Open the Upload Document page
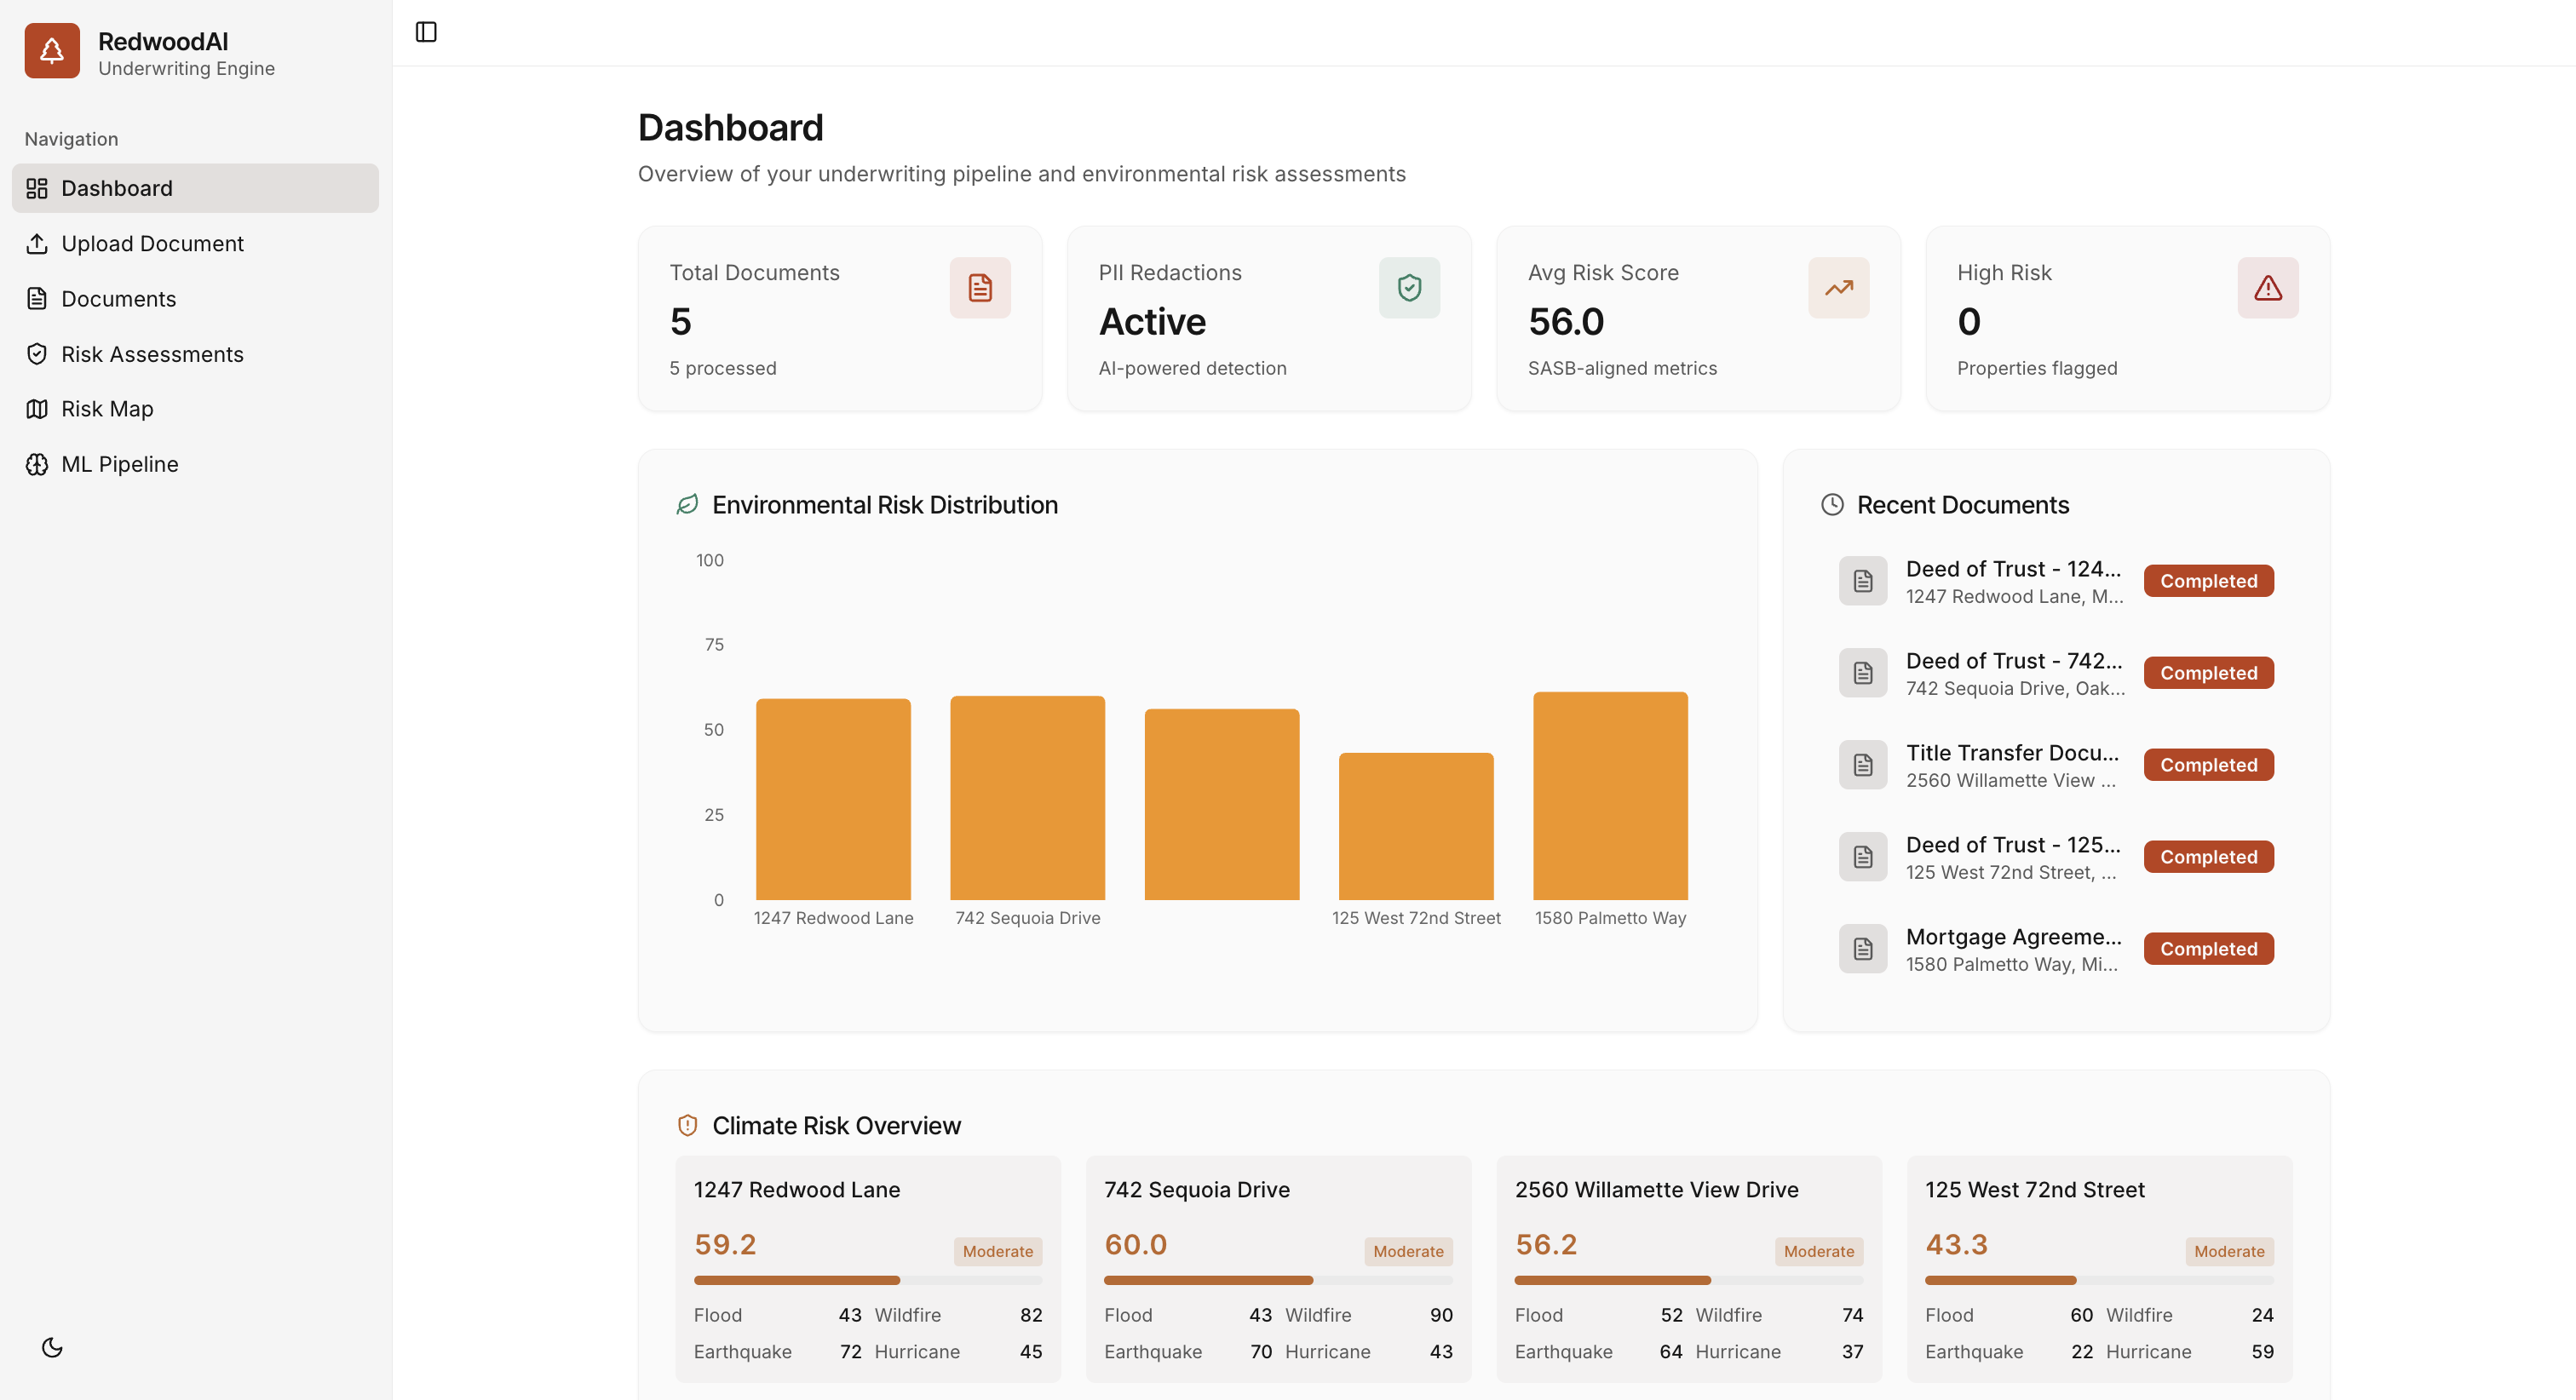This screenshot has width=2576, height=1400. tap(152, 243)
